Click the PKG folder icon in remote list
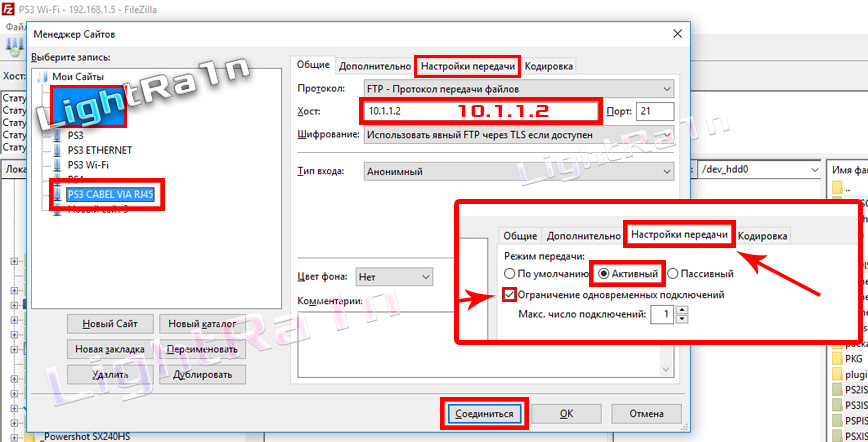868x442 pixels. (836, 359)
